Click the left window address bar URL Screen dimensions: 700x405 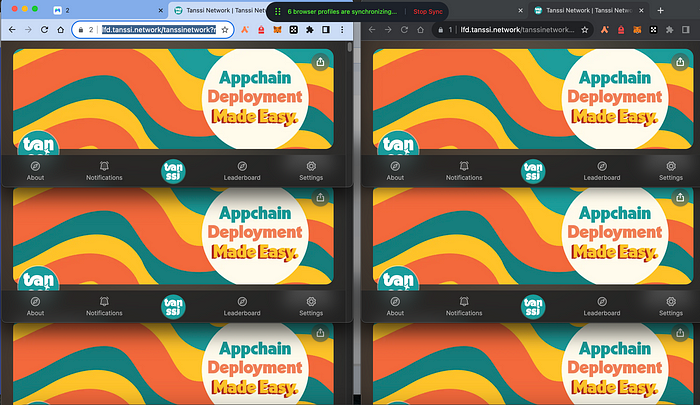tap(159, 30)
